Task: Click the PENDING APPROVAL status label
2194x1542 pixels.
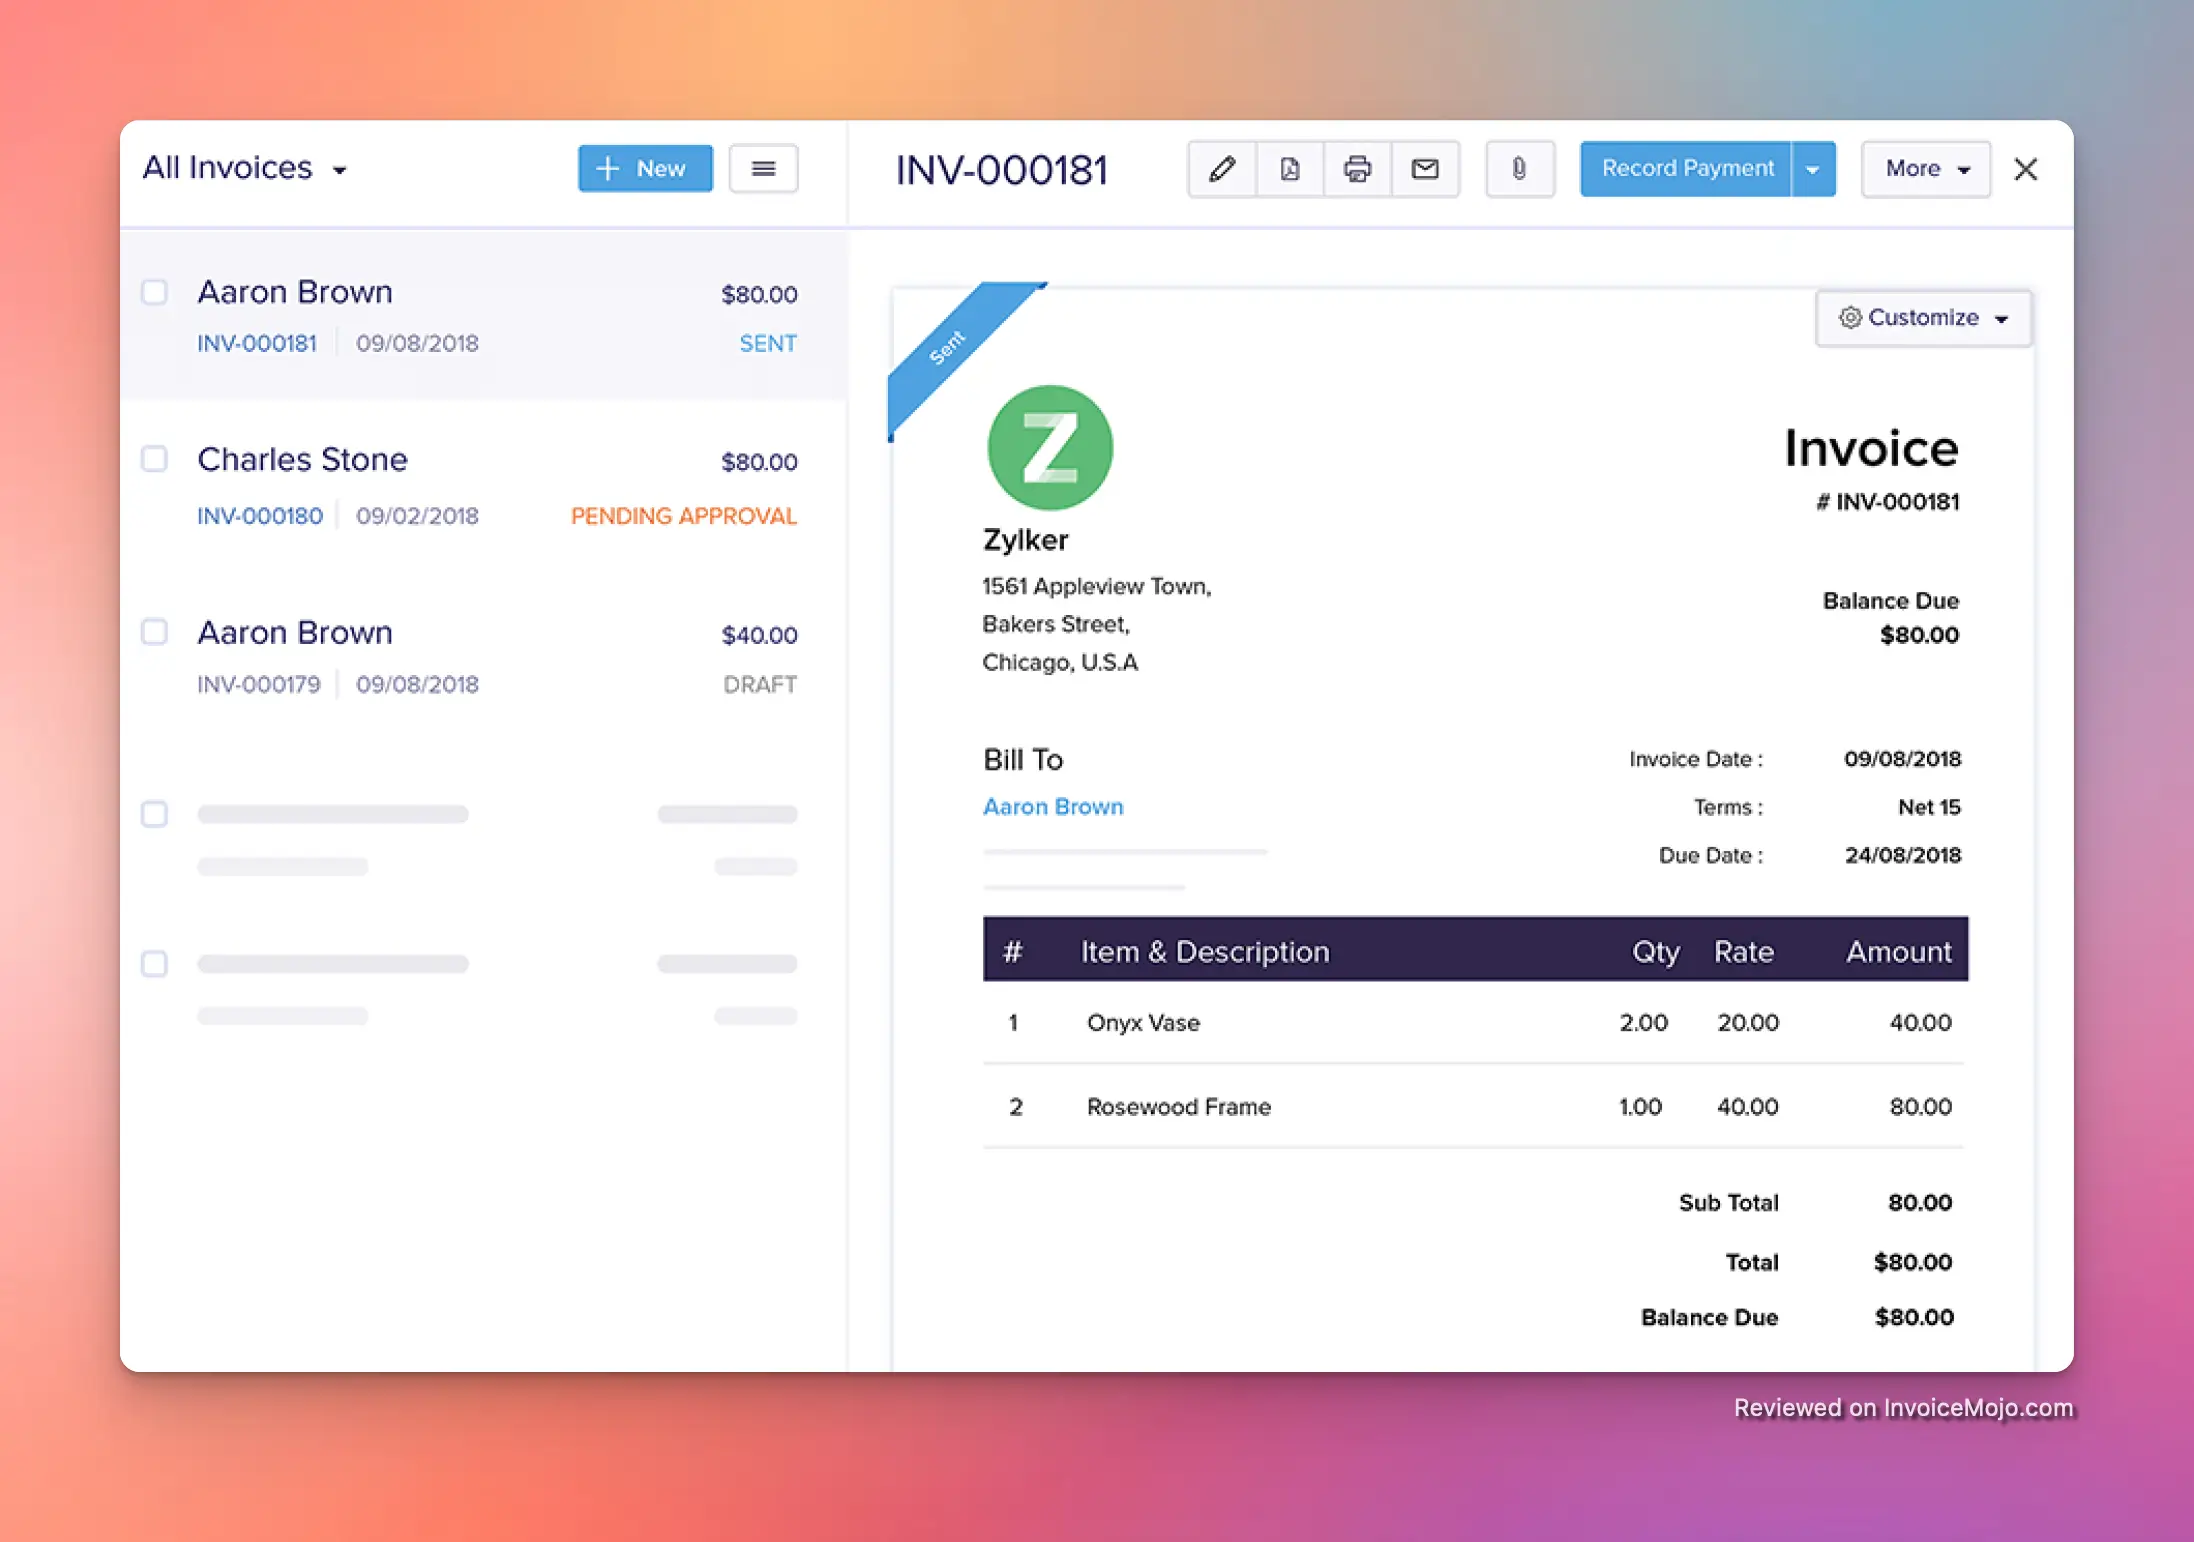Action: (x=684, y=516)
